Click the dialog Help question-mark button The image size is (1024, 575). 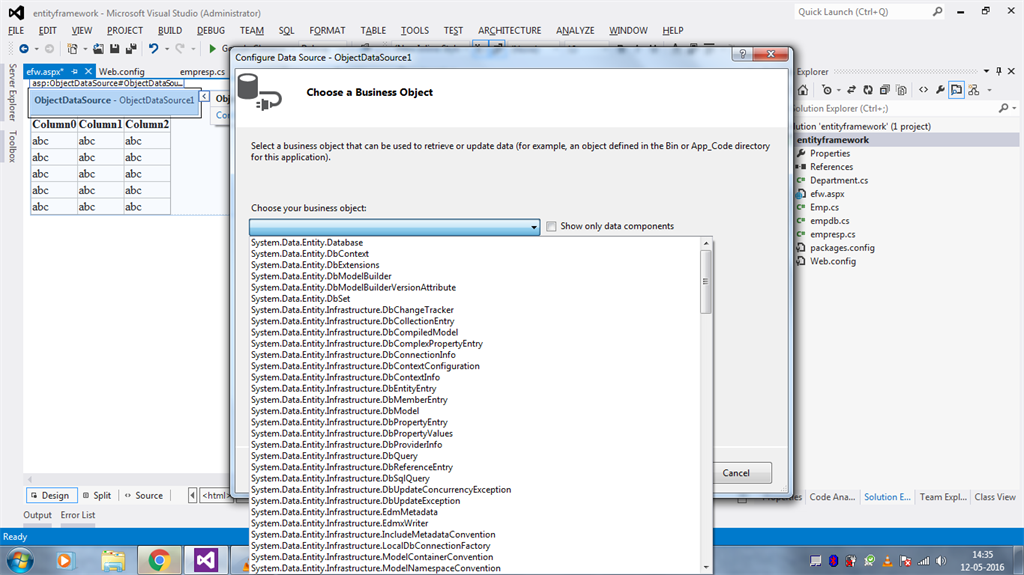pyautogui.click(x=743, y=54)
